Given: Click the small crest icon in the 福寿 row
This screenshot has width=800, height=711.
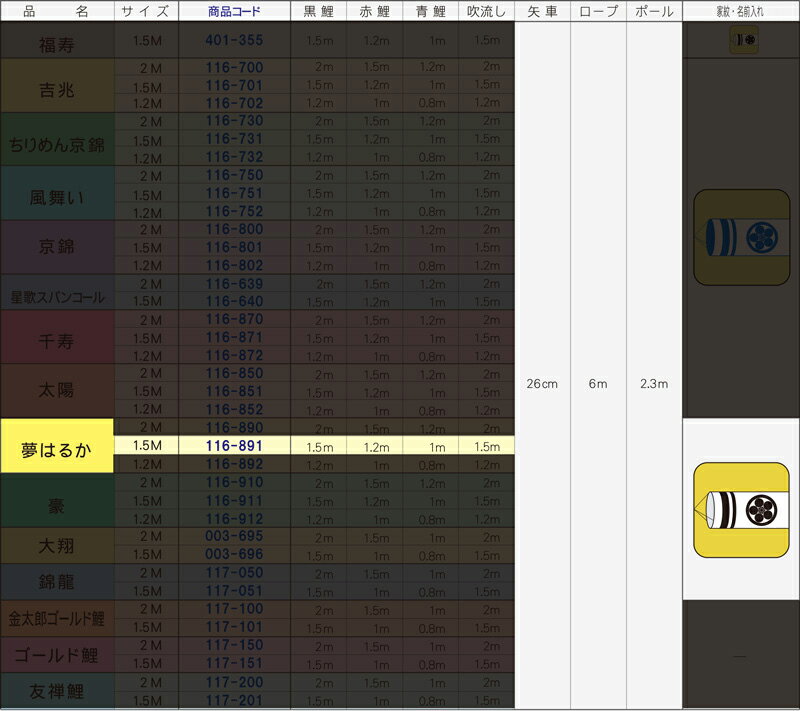Looking at the screenshot, I should [744, 40].
